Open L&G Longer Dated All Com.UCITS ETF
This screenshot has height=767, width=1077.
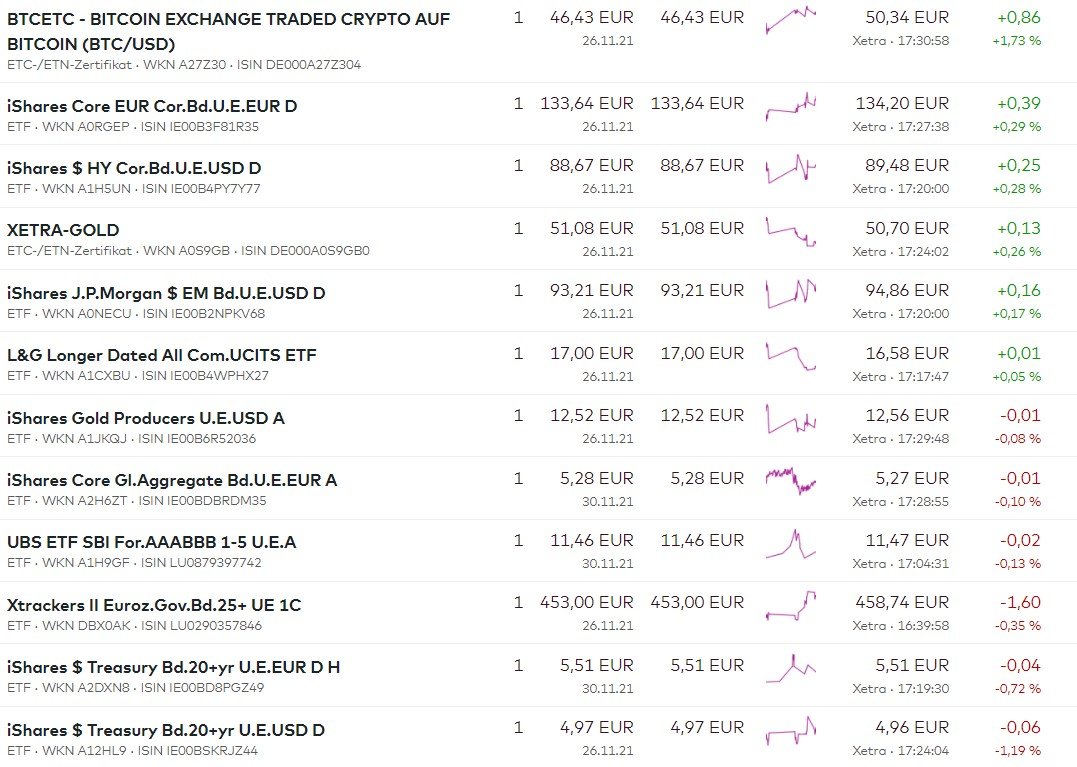[x=161, y=355]
